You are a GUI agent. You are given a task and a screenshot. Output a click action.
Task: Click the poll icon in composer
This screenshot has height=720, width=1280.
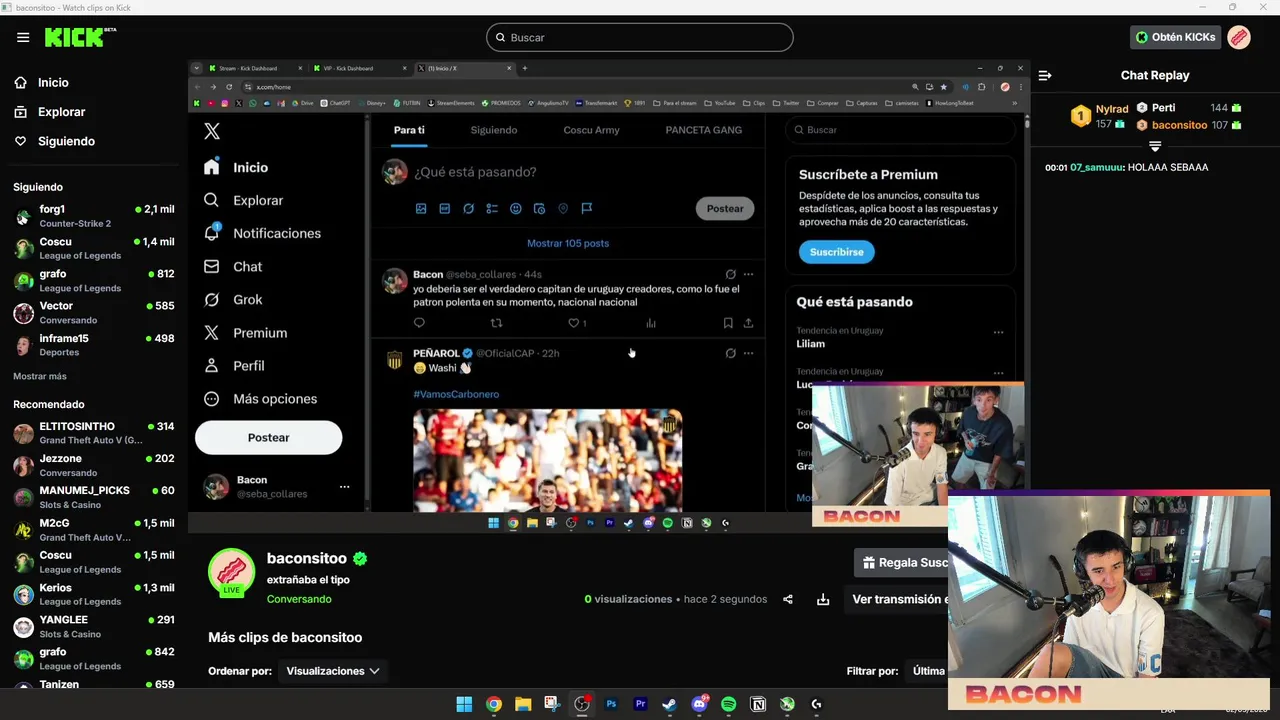(492, 209)
